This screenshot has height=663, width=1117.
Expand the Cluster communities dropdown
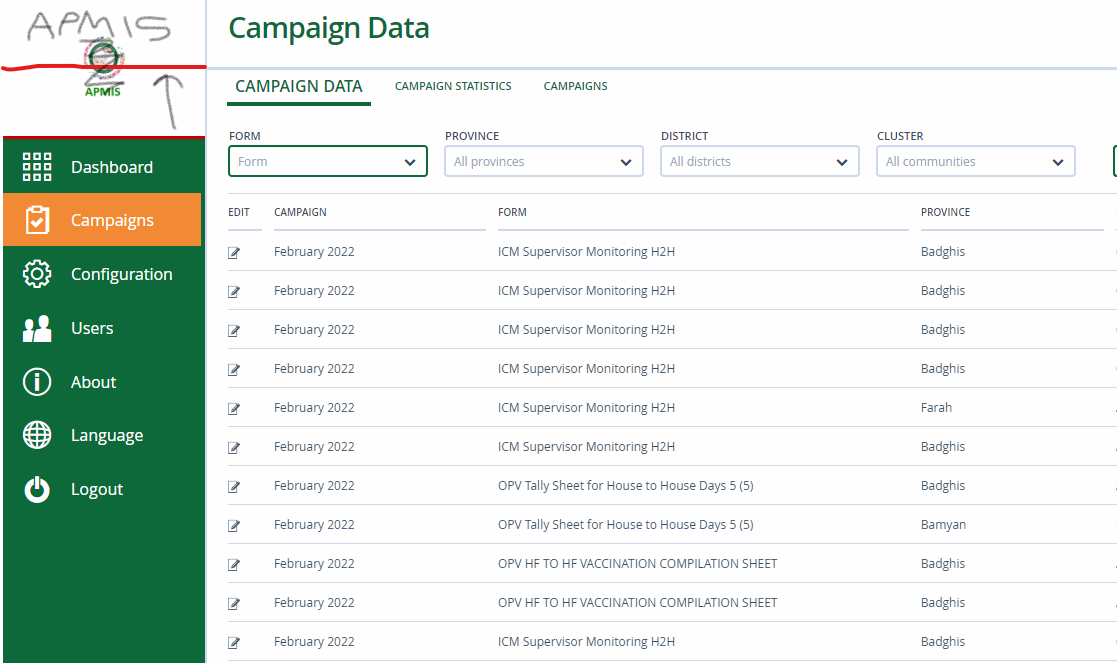pyautogui.click(x=975, y=161)
